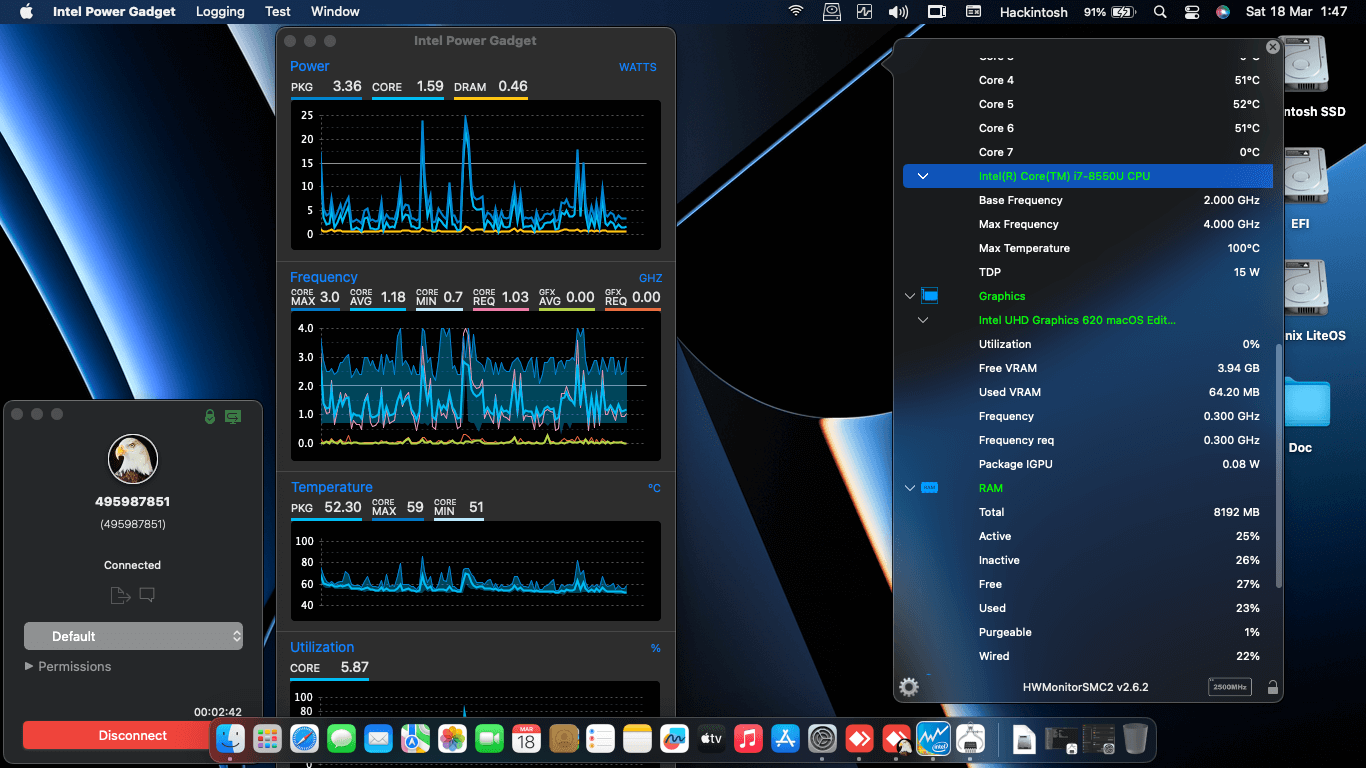Screen dimensions: 1366x768
Task: Collapse the Intel UHD Graphics 620 subsection
Action: [x=923, y=320]
